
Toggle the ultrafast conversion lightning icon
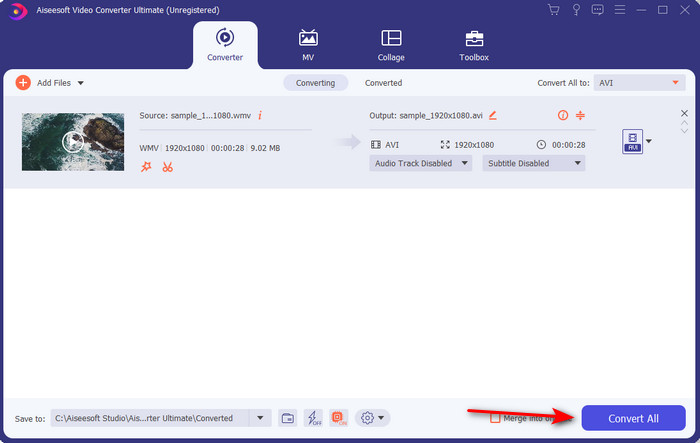point(313,418)
